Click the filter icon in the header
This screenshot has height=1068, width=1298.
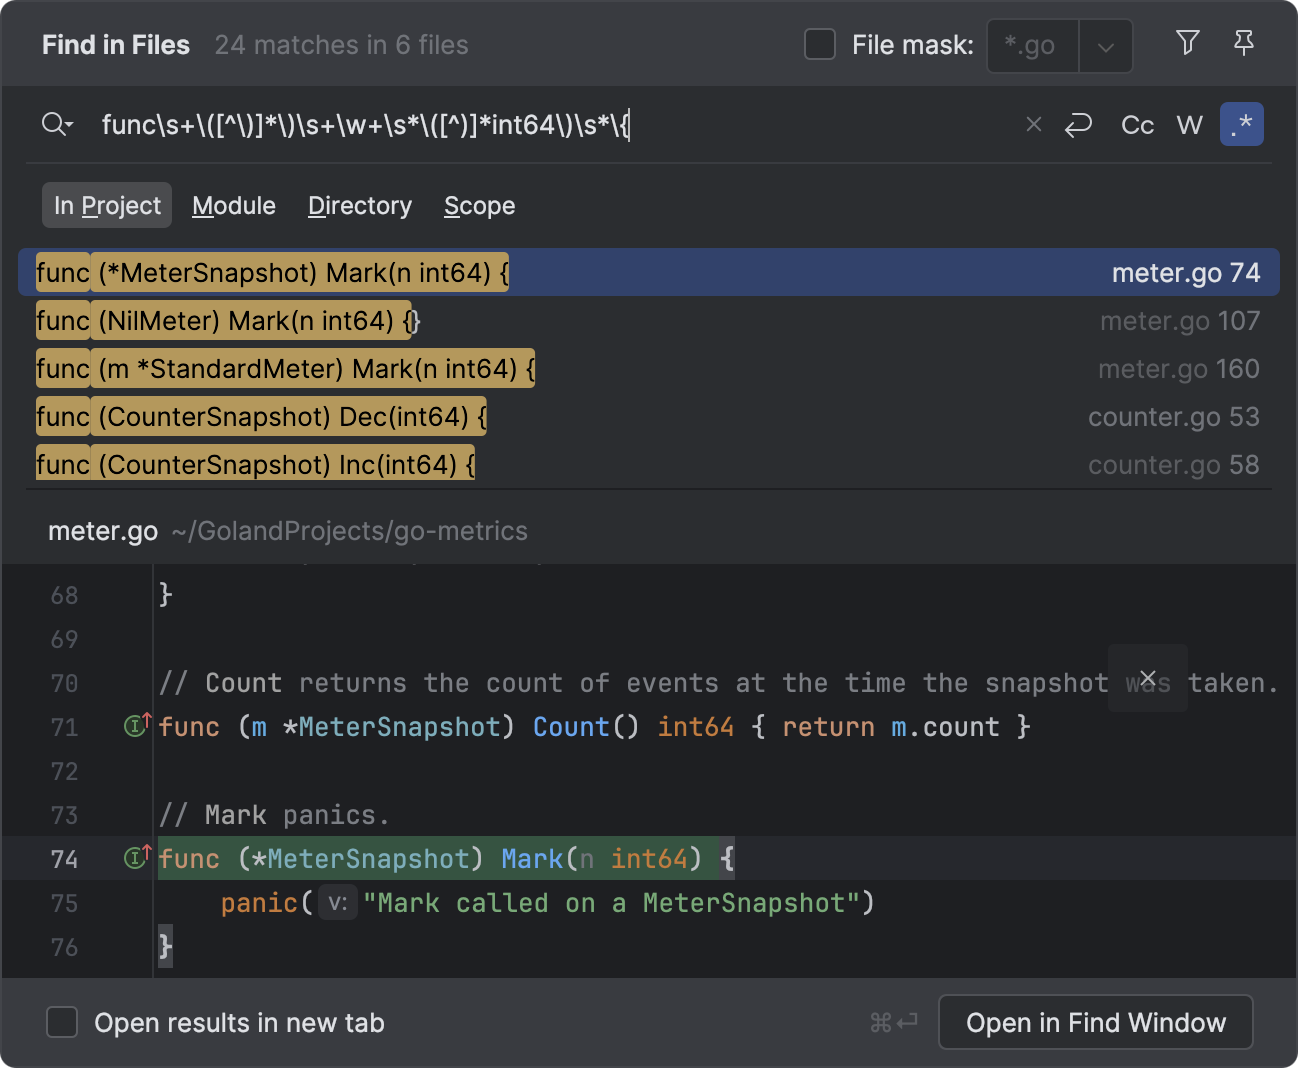point(1187,43)
